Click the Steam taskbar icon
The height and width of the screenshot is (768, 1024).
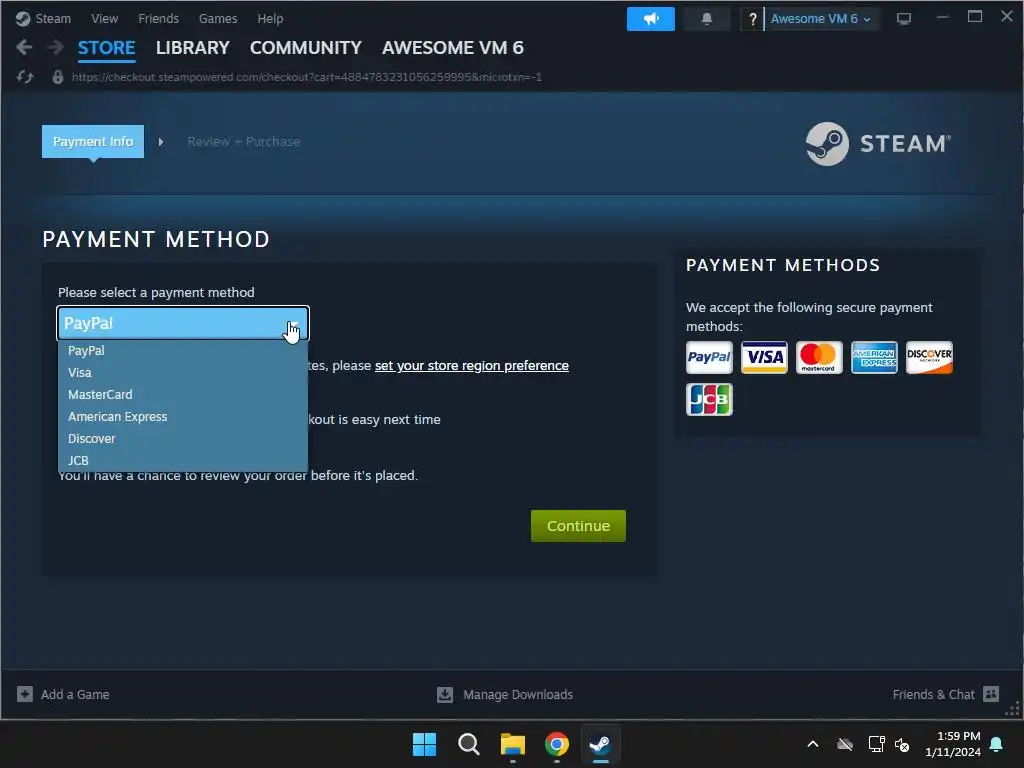tap(600, 744)
